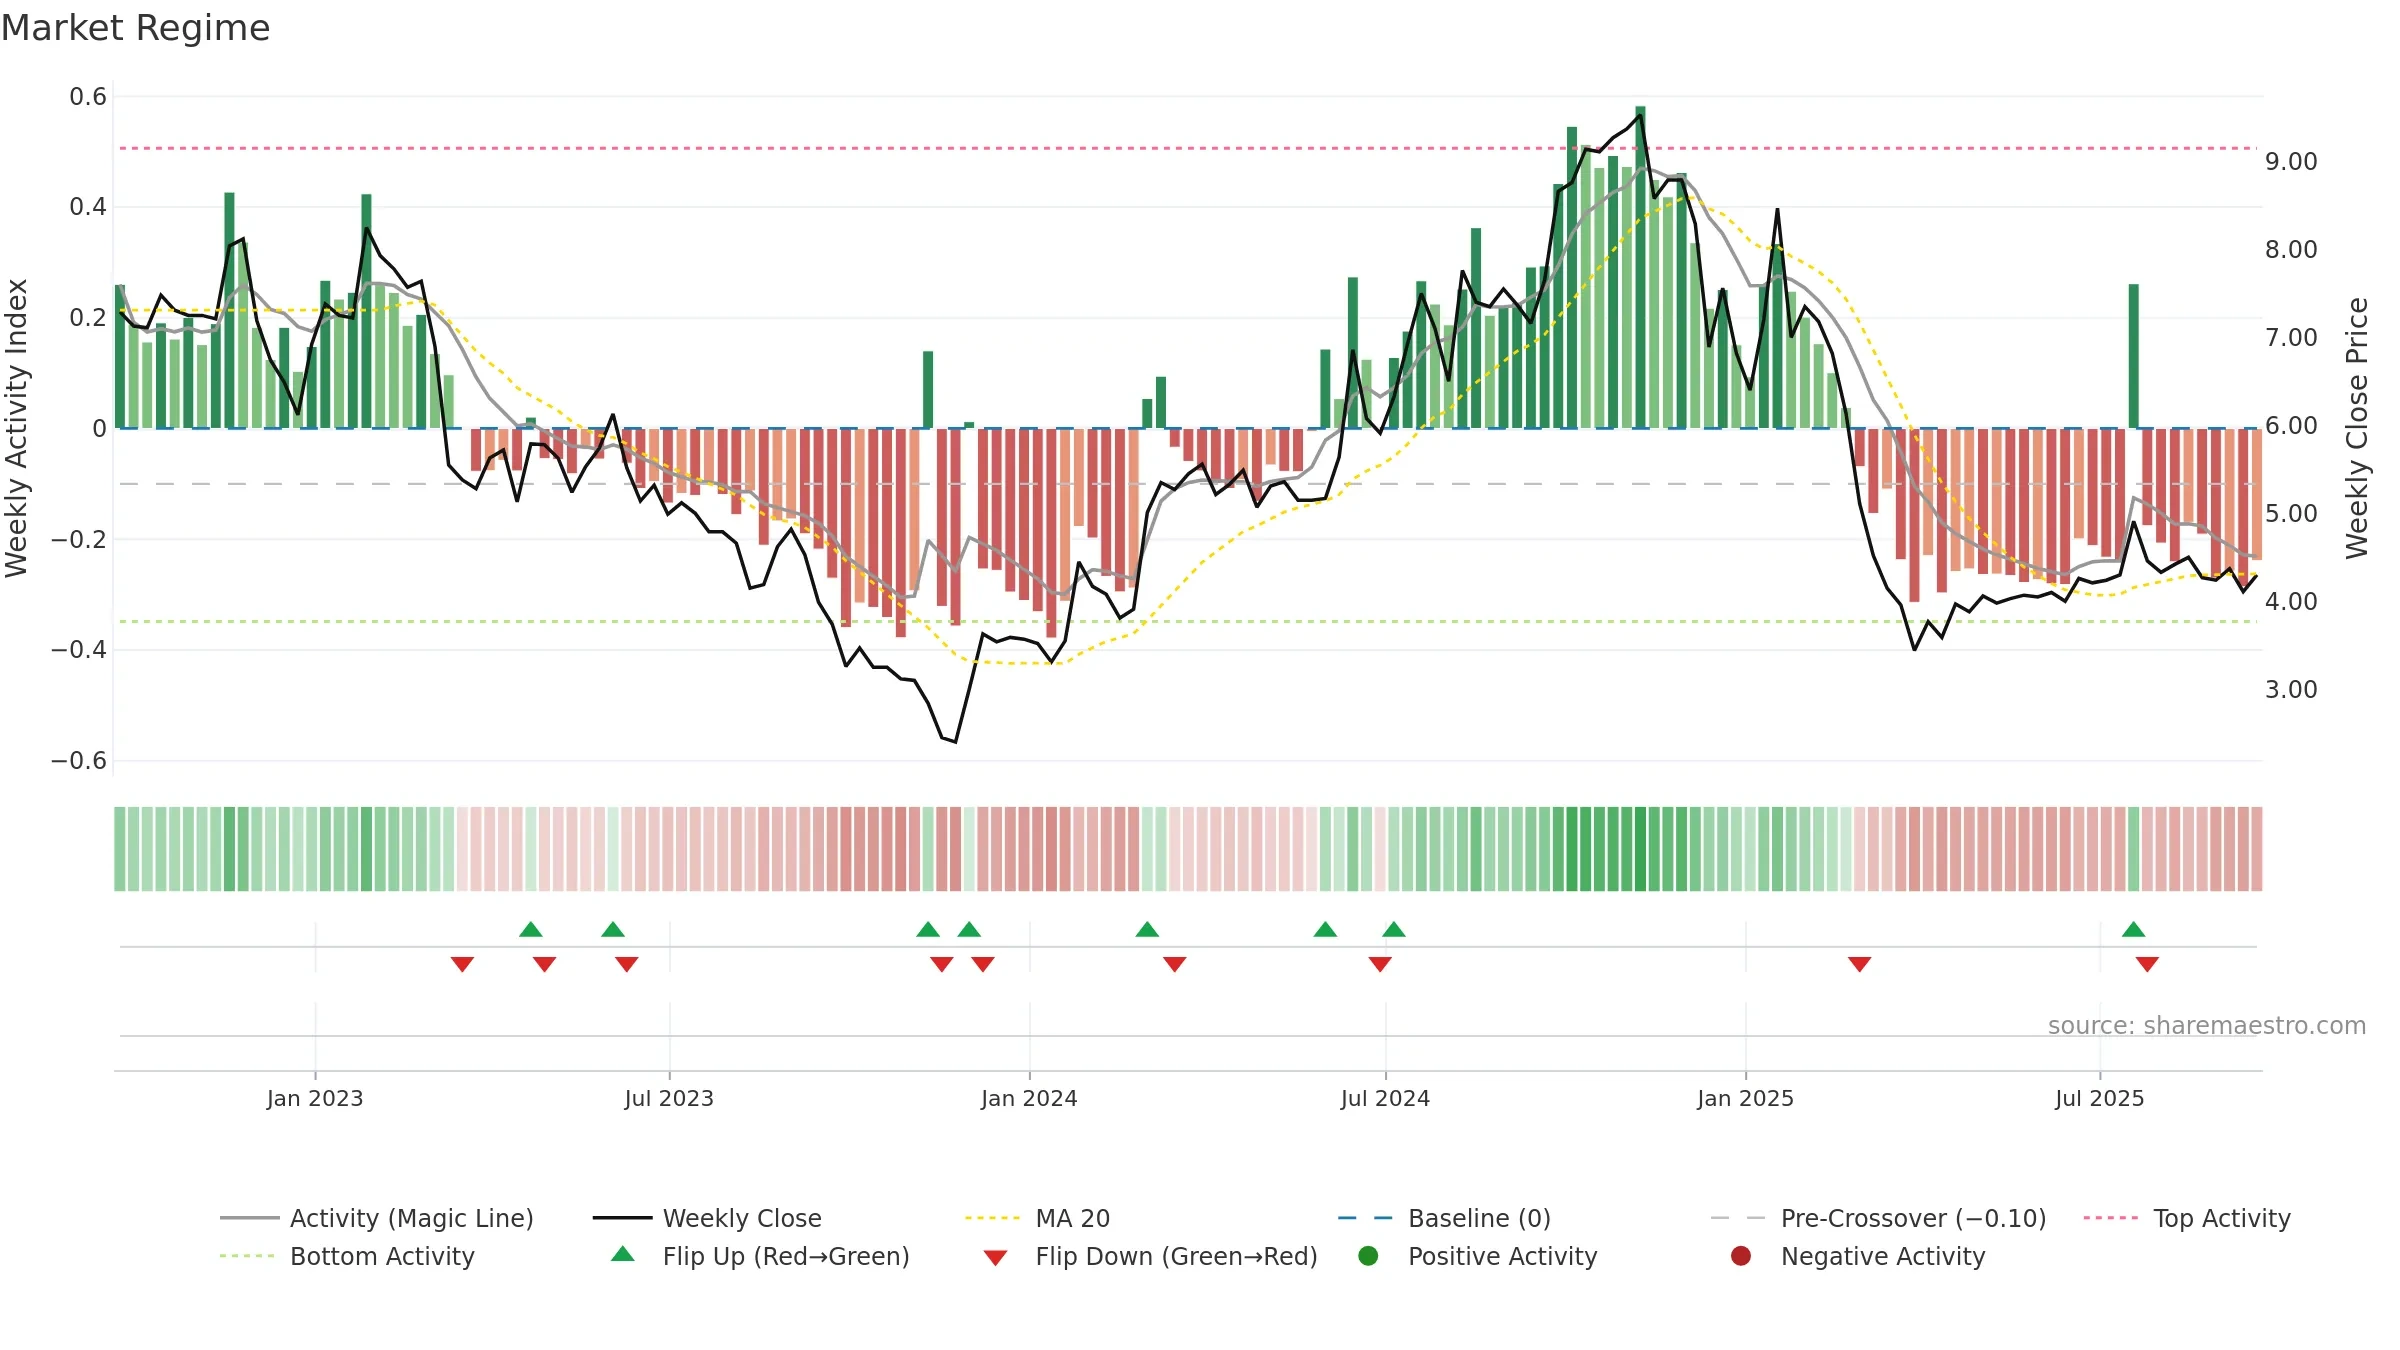Click the 0.4 left axis tick label

(x=88, y=207)
